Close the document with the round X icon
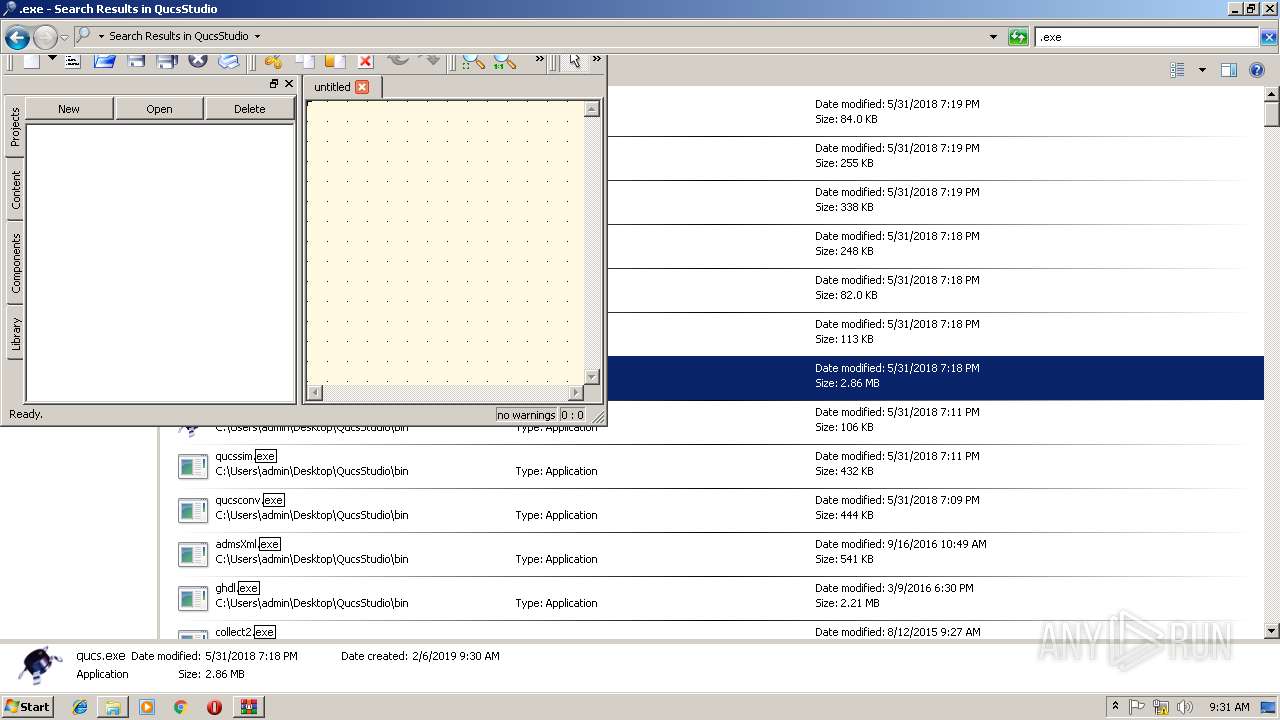 [198, 61]
